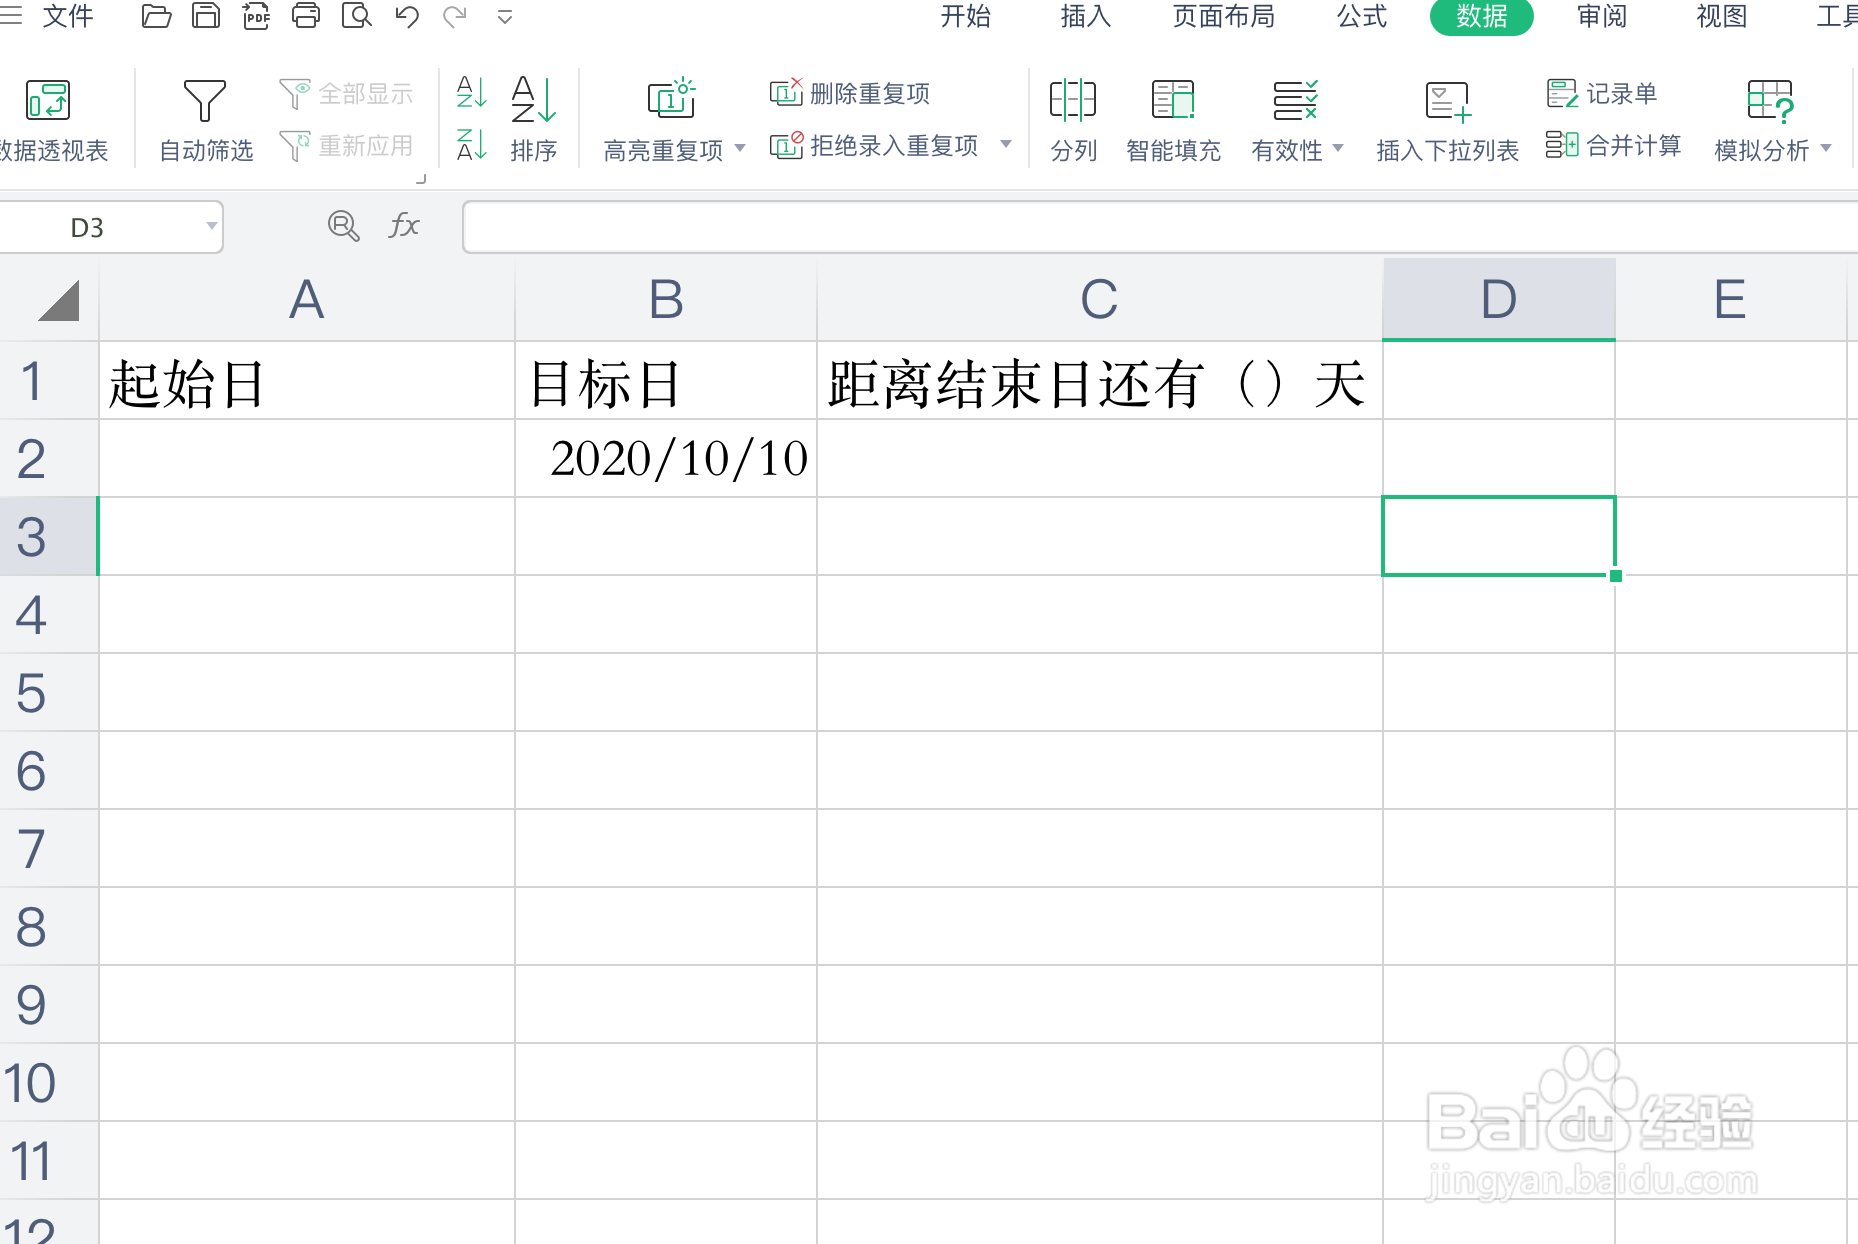Image resolution: width=1858 pixels, height=1244 pixels.
Task: Click into the formula bar
Action: click(x=1160, y=227)
